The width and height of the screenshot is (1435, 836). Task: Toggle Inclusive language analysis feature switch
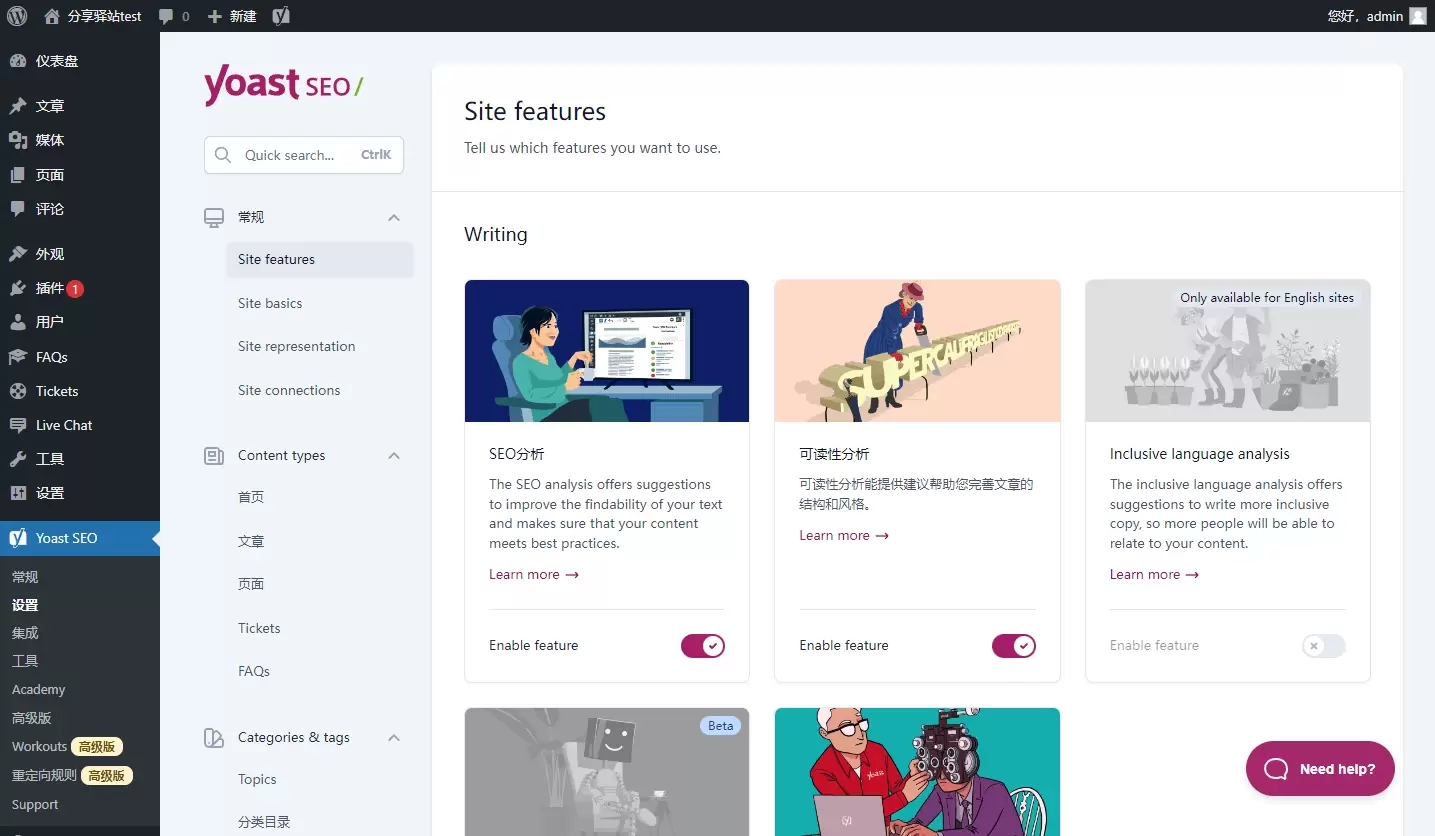click(x=1324, y=646)
